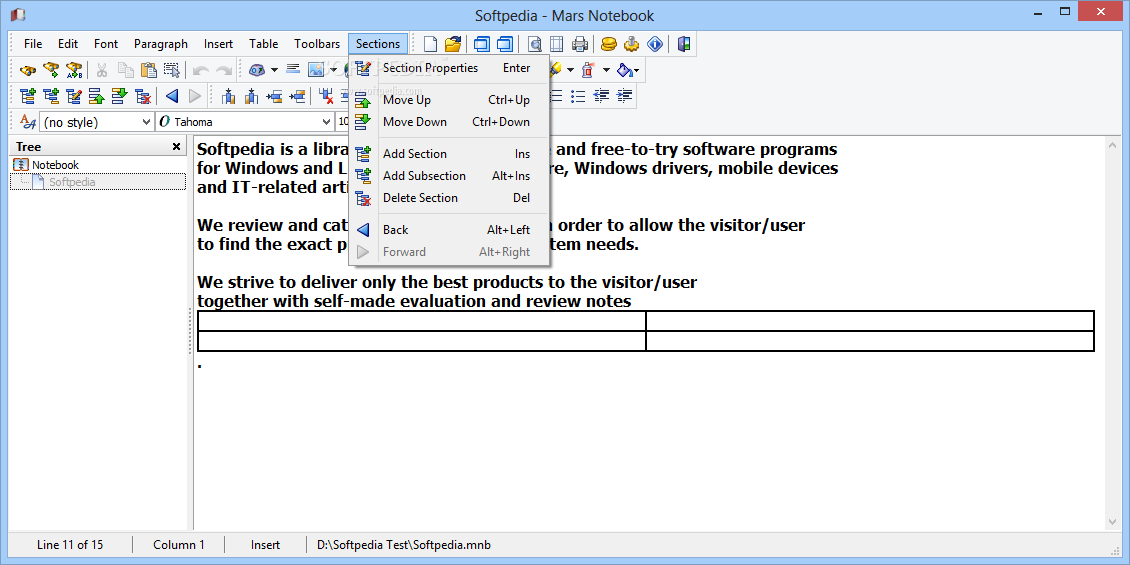The height and width of the screenshot is (565, 1130).
Task: Click the increase indent icon
Action: pyautogui.click(x=625, y=96)
